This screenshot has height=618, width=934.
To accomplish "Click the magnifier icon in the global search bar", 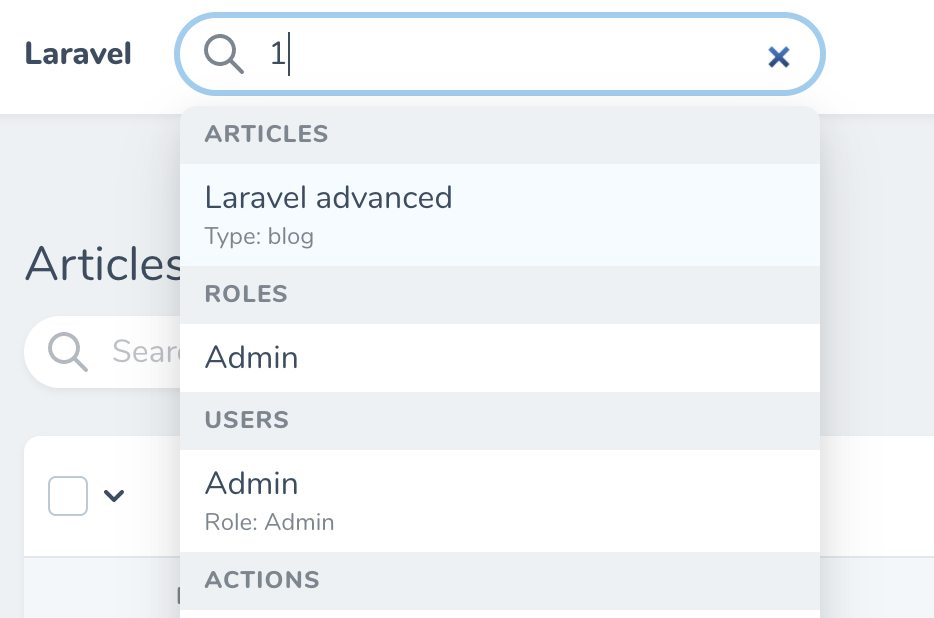I will pyautogui.click(x=224, y=55).
